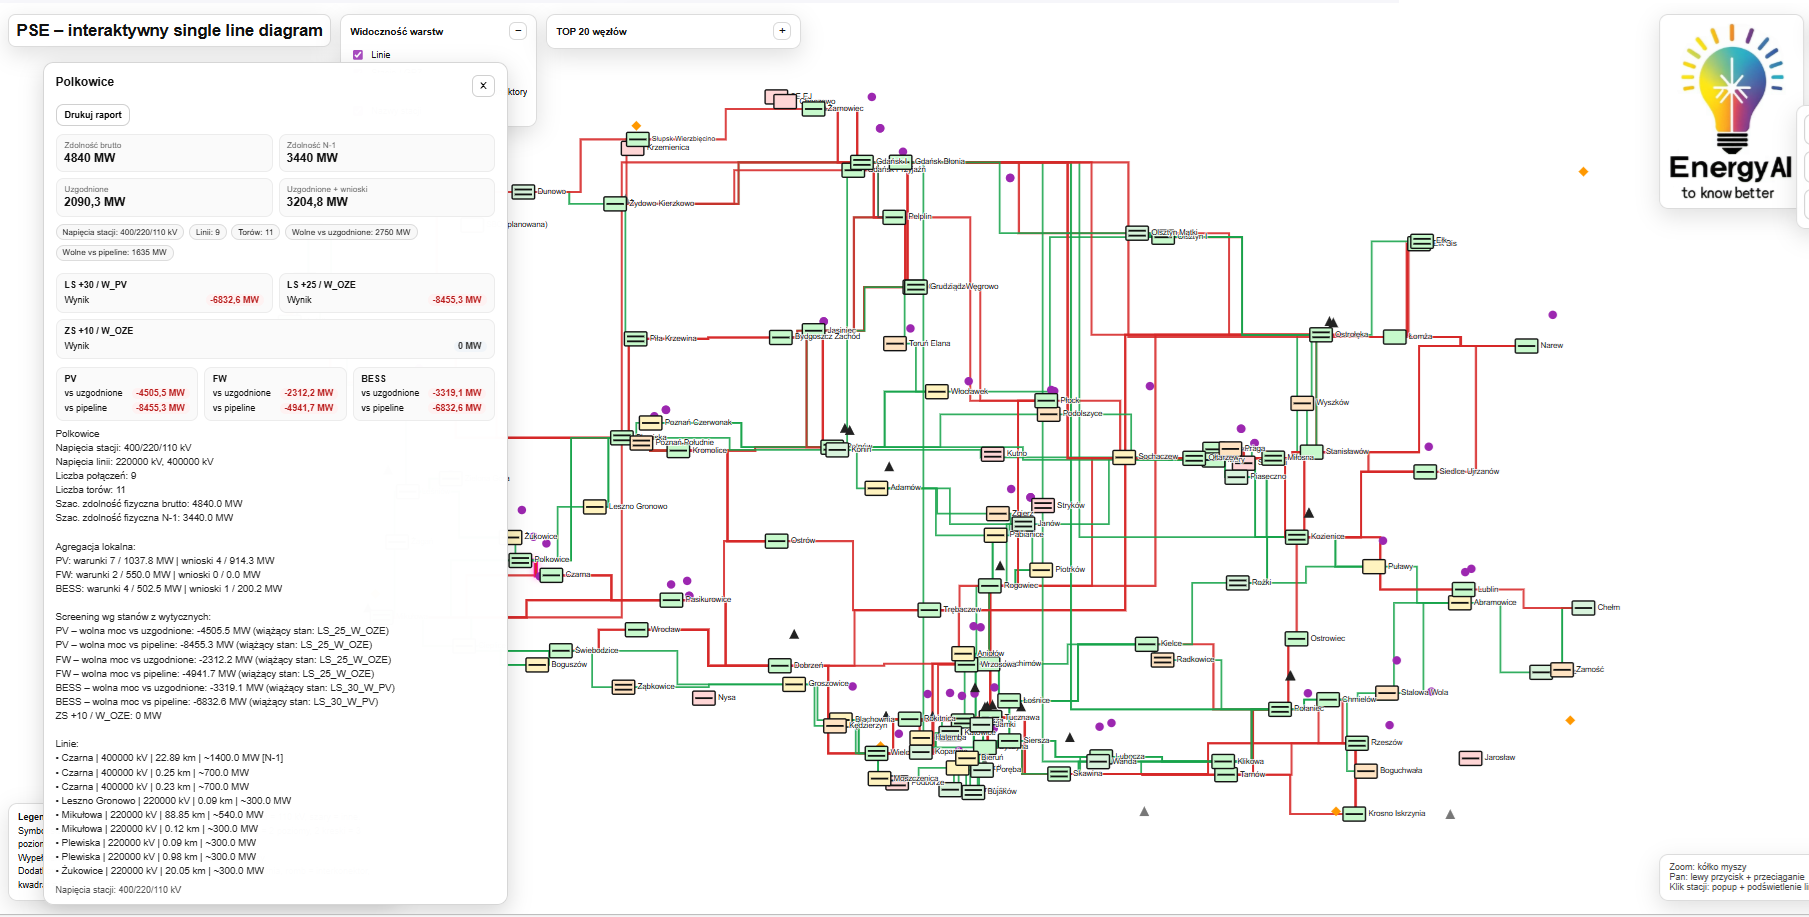The width and height of the screenshot is (1809, 917).
Task: Select the Siedlce Ujrzanów station node
Action: [x=1425, y=472]
